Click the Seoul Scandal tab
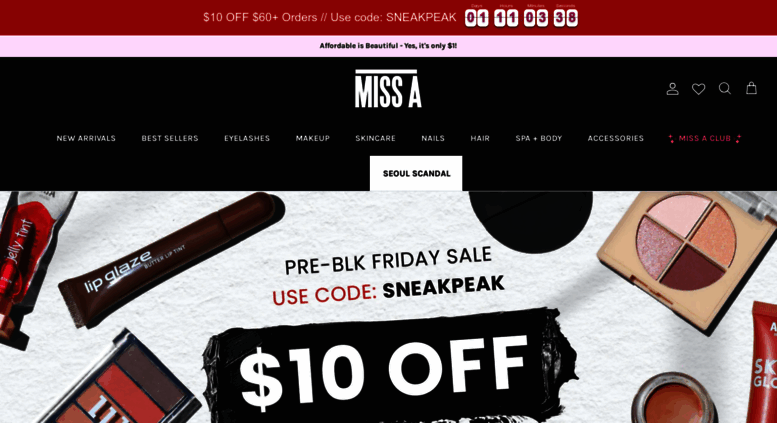777x423 pixels. tap(416, 173)
